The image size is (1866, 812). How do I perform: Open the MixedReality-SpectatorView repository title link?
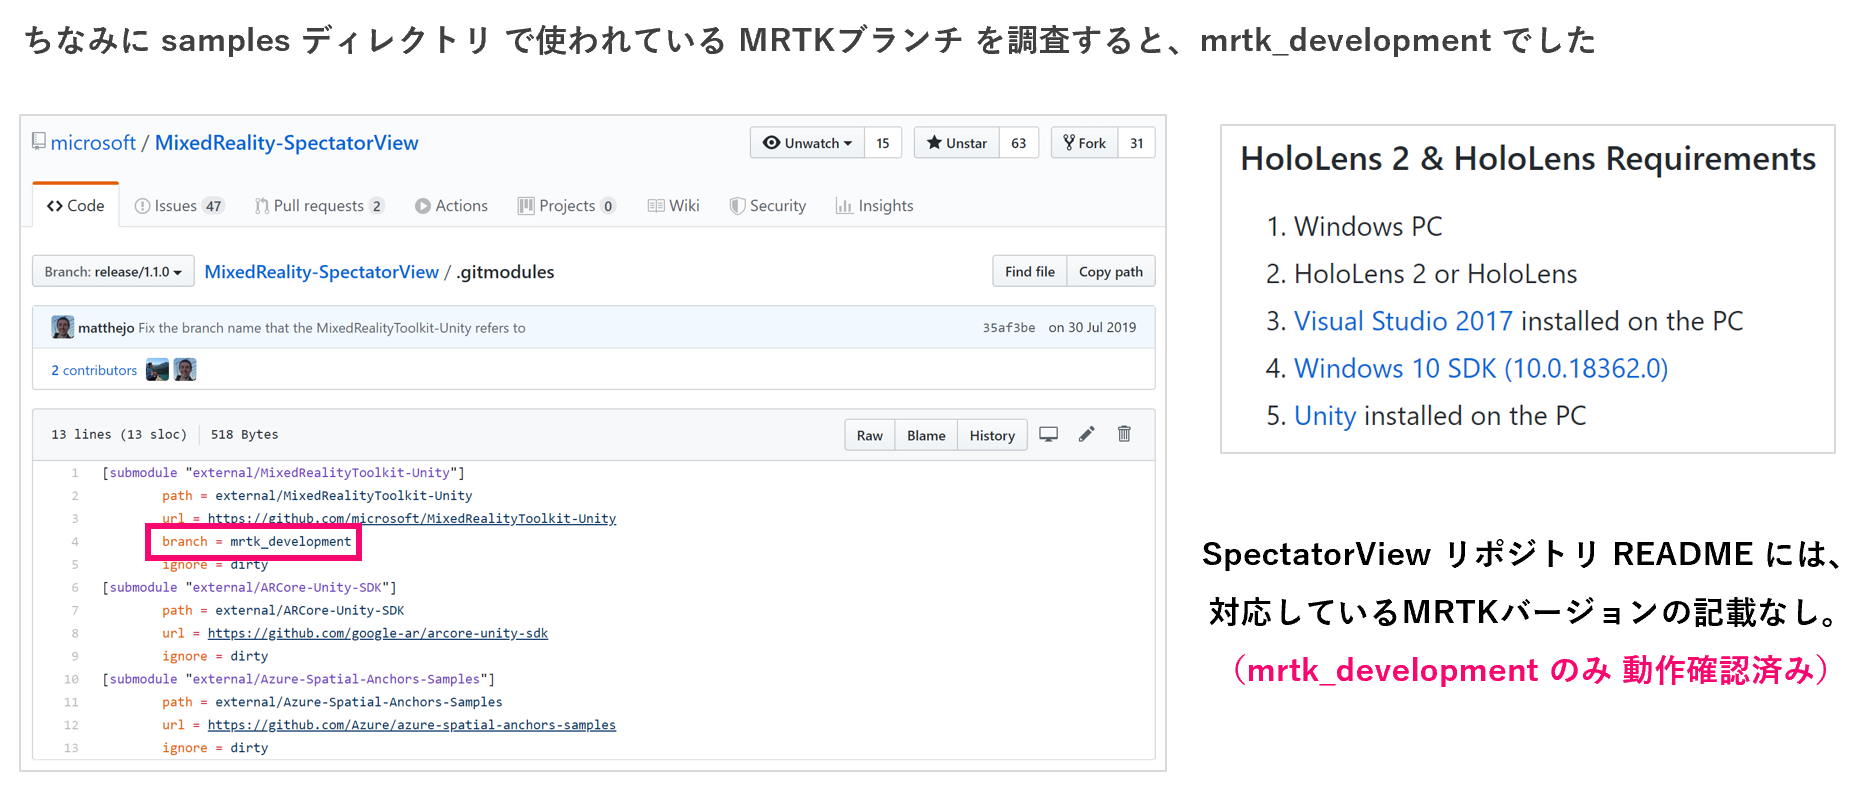(x=286, y=143)
